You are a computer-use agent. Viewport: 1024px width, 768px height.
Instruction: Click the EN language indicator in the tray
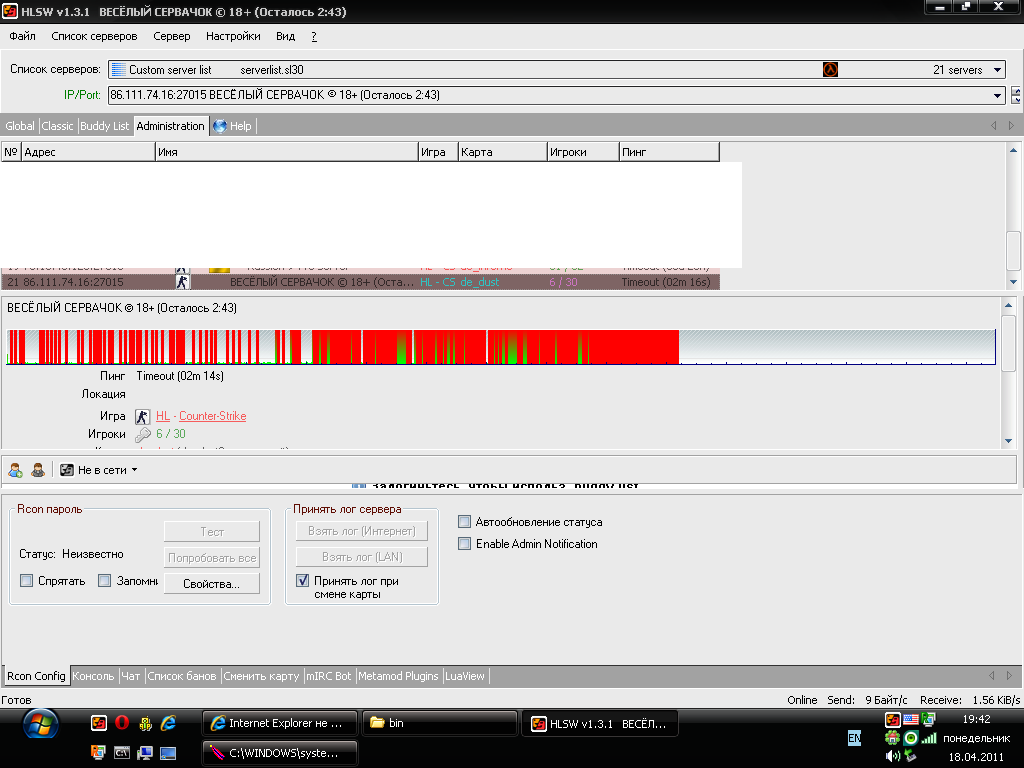point(854,738)
